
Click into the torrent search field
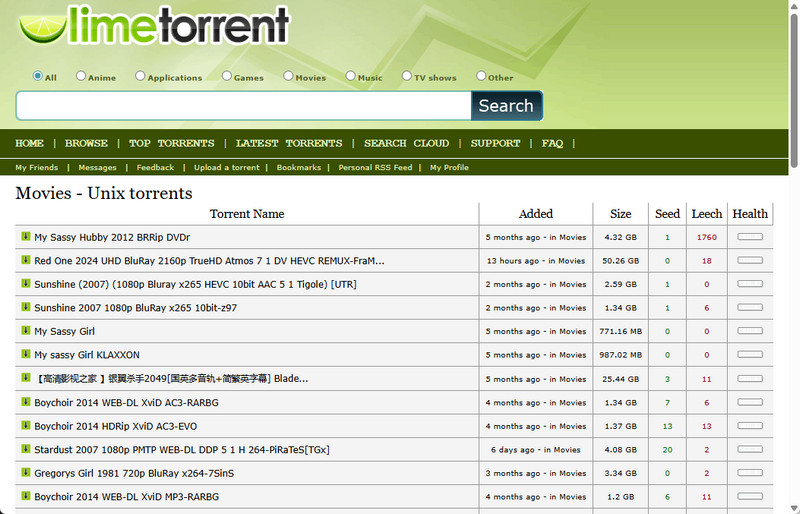[244, 106]
